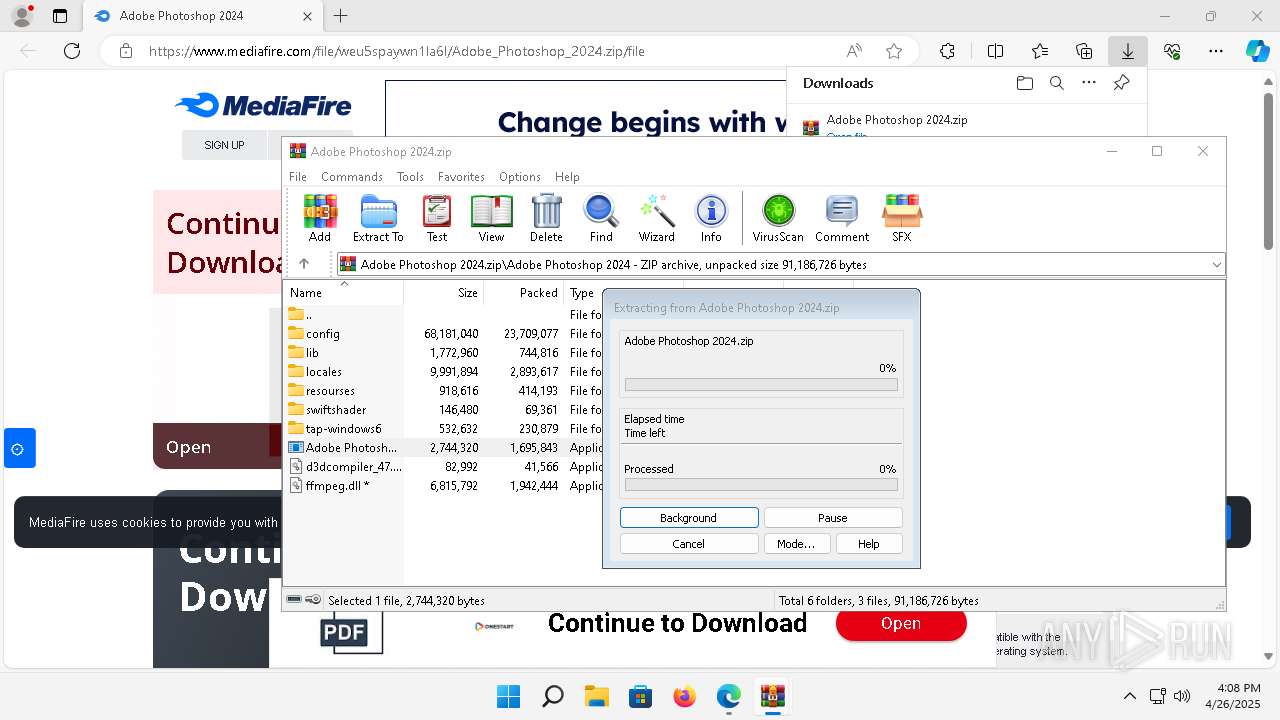Click the Delete trash icon in WinRAR

tap(546, 218)
